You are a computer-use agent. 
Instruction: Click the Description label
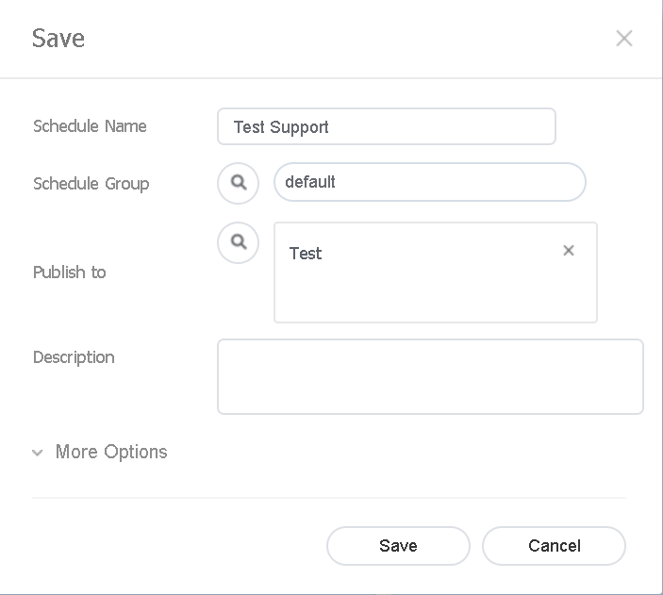point(74,357)
